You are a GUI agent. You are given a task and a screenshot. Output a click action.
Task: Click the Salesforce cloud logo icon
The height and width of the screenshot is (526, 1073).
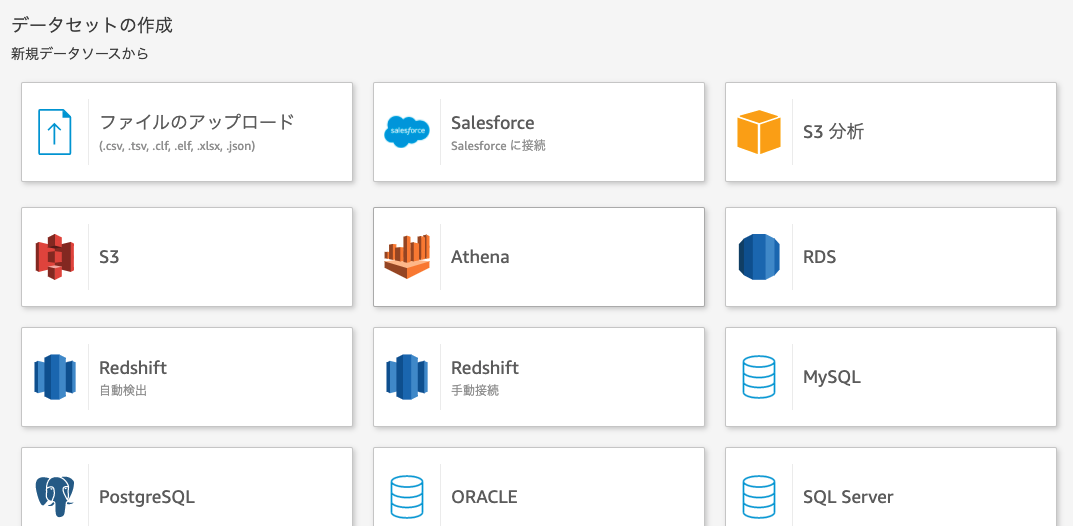(x=407, y=132)
